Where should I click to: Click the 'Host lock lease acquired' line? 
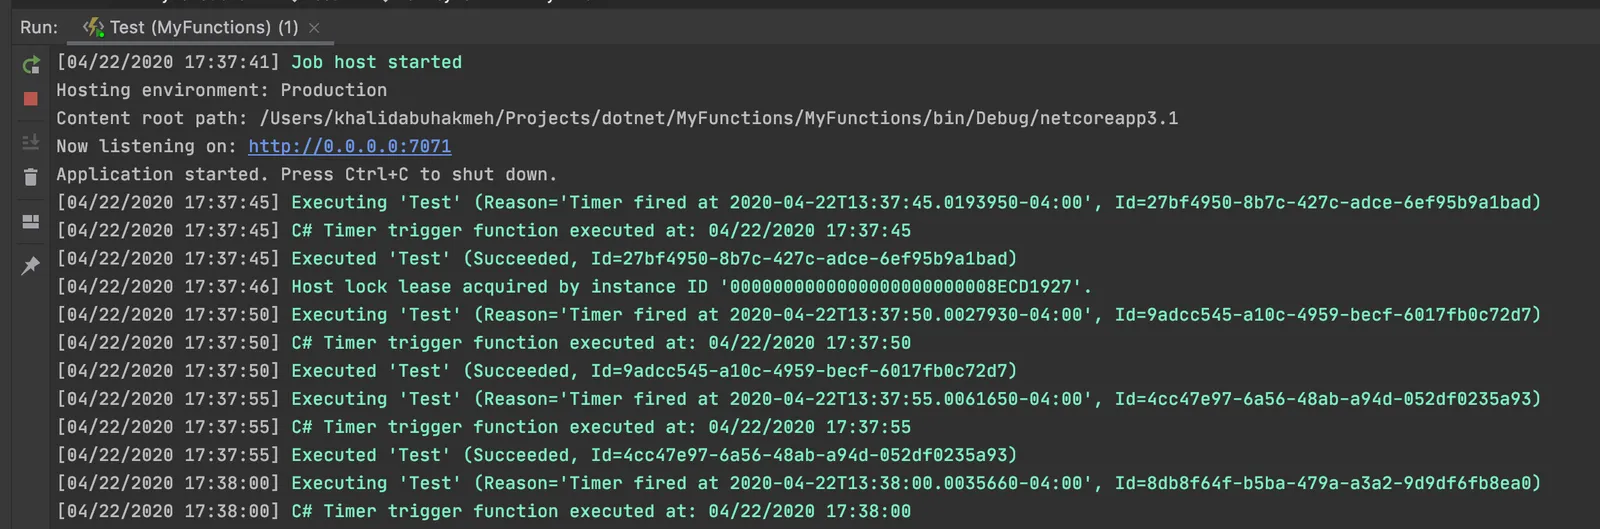pyautogui.click(x=574, y=287)
